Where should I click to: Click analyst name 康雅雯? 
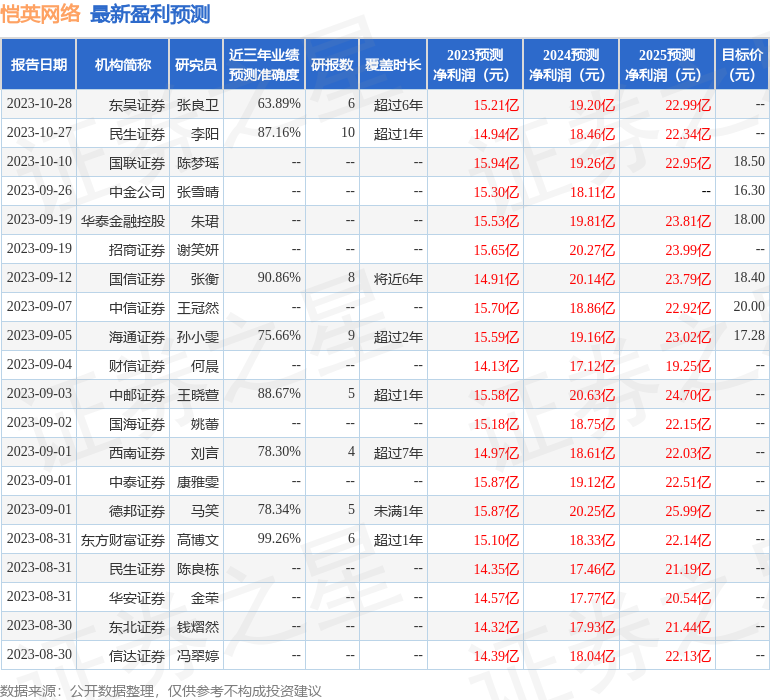pyautogui.click(x=197, y=481)
